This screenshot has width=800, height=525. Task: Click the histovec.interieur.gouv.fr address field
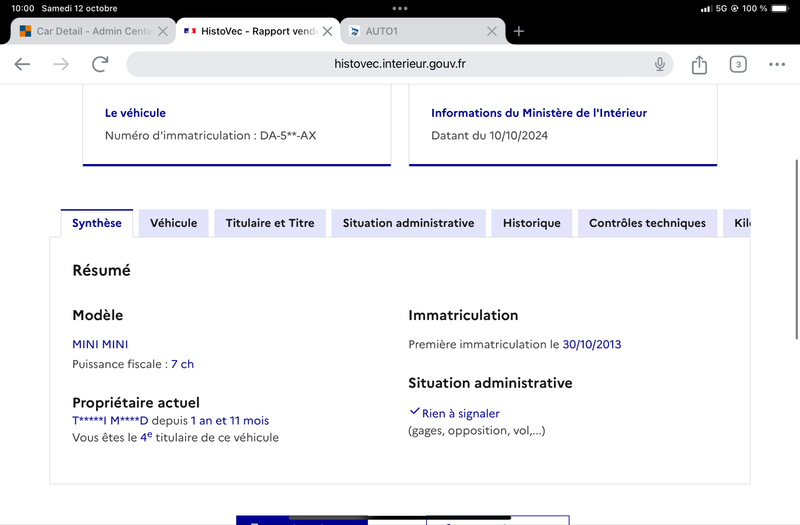tap(399, 64)
